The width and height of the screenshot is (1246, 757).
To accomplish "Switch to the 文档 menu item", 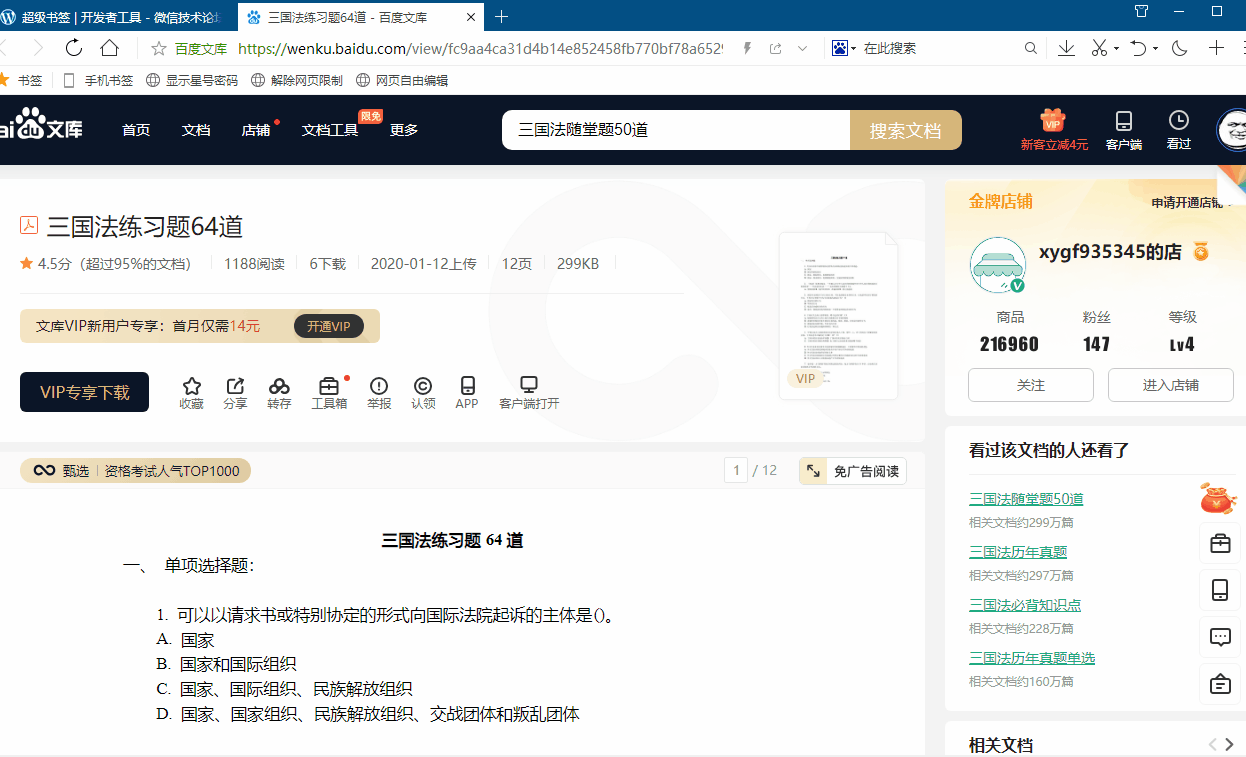I will [196, 129].
